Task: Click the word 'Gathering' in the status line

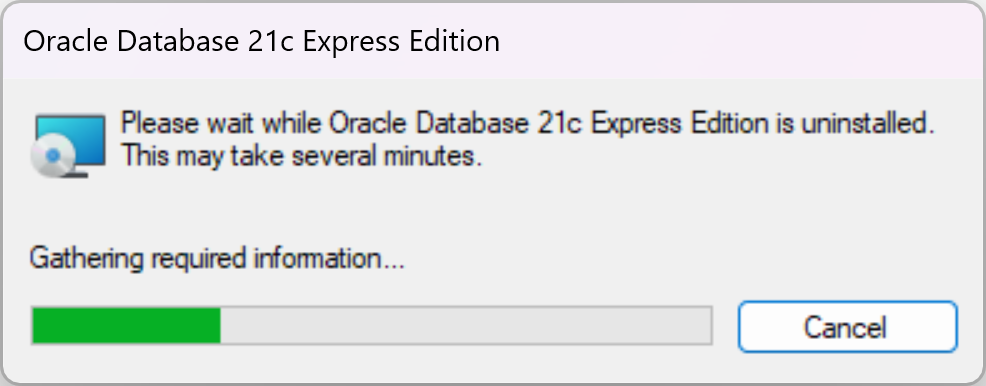Action: click(x=86, y=259)
